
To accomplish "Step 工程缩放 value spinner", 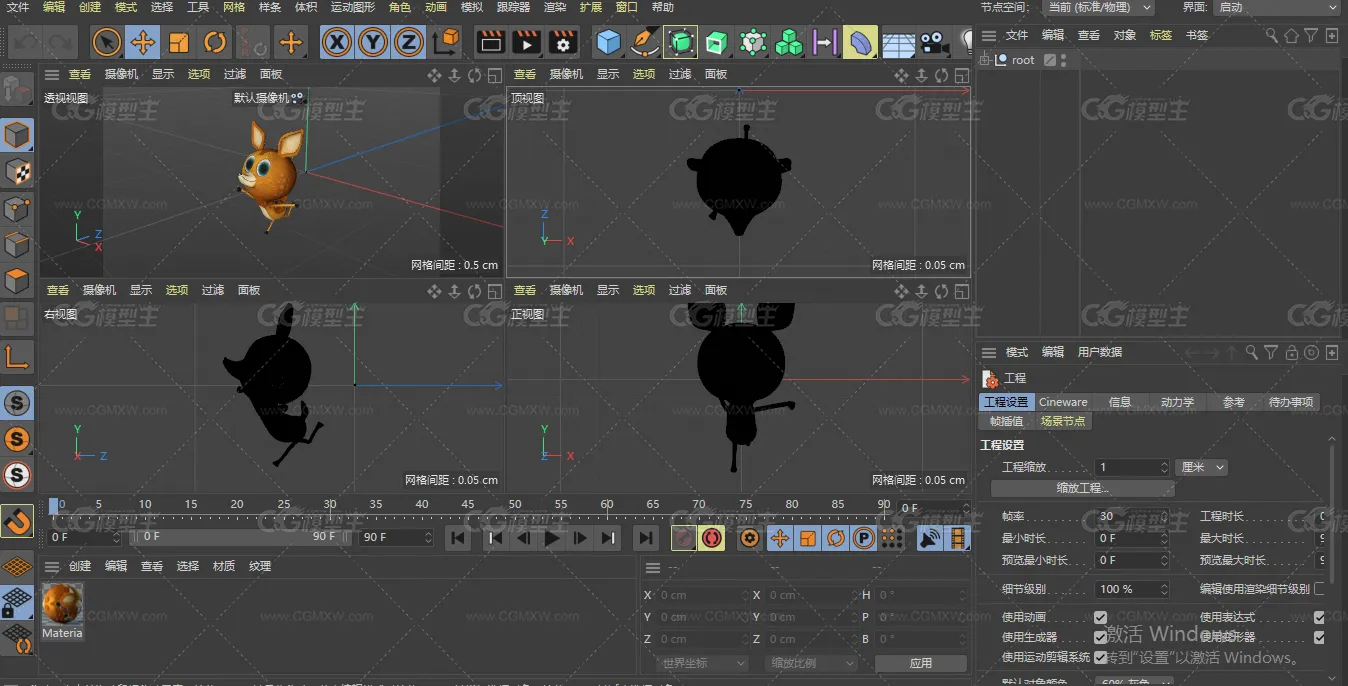I will point(1164,467).
